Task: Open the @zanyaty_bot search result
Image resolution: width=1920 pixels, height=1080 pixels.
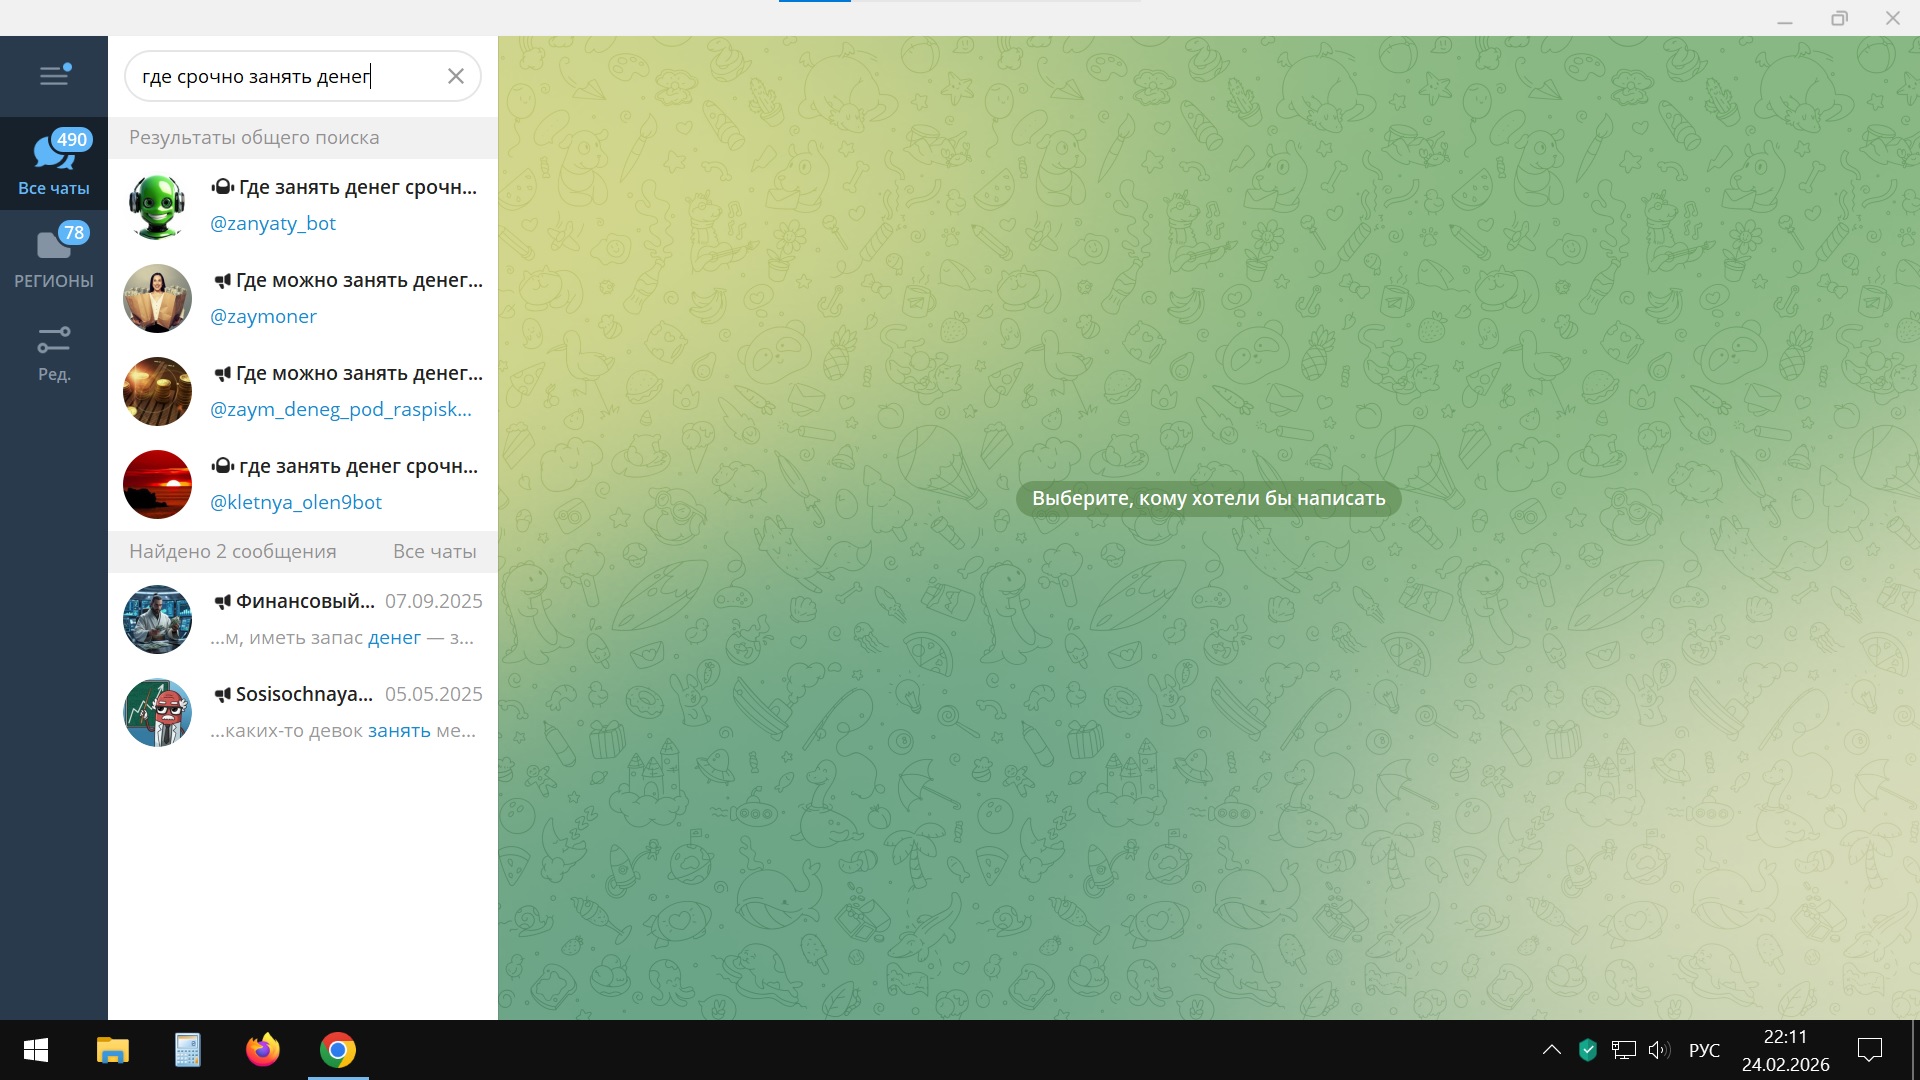Action: [343, 205]
